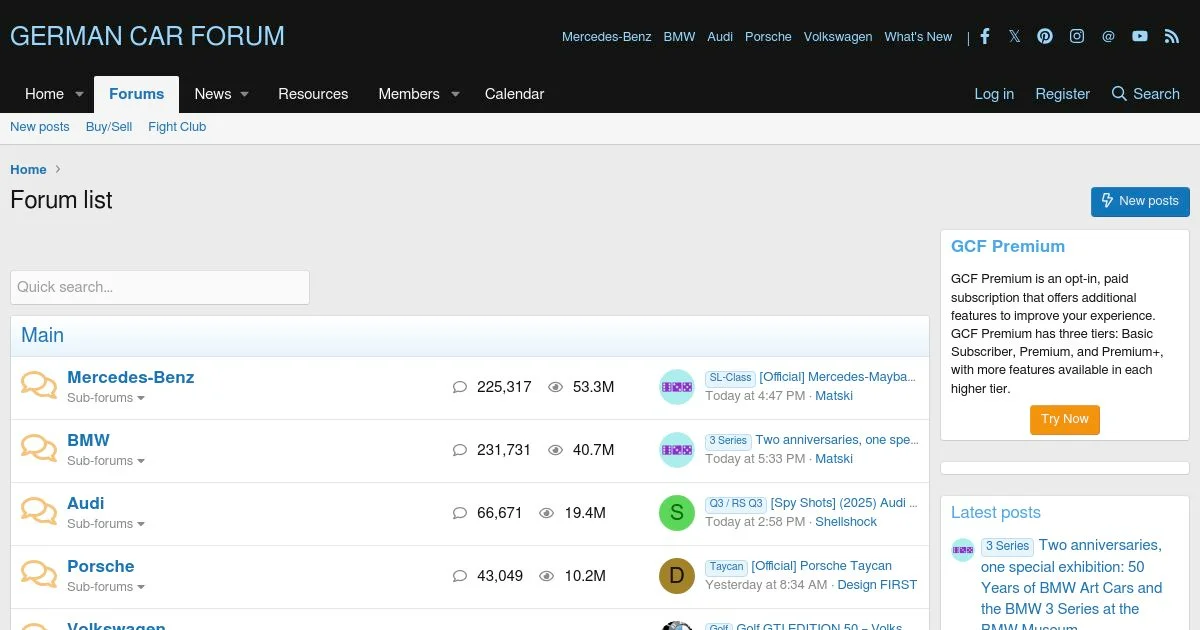
Task: Open the Audi forum title
Action: tap(86, 504)
